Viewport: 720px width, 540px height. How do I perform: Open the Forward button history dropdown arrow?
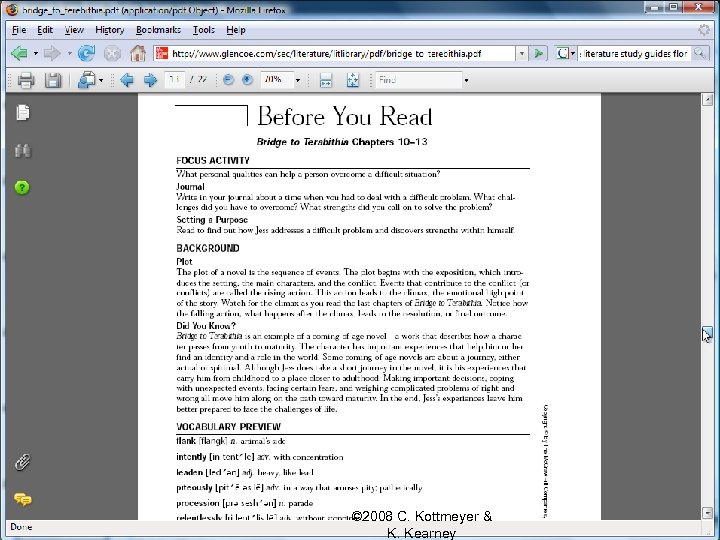tap(69, 54)
